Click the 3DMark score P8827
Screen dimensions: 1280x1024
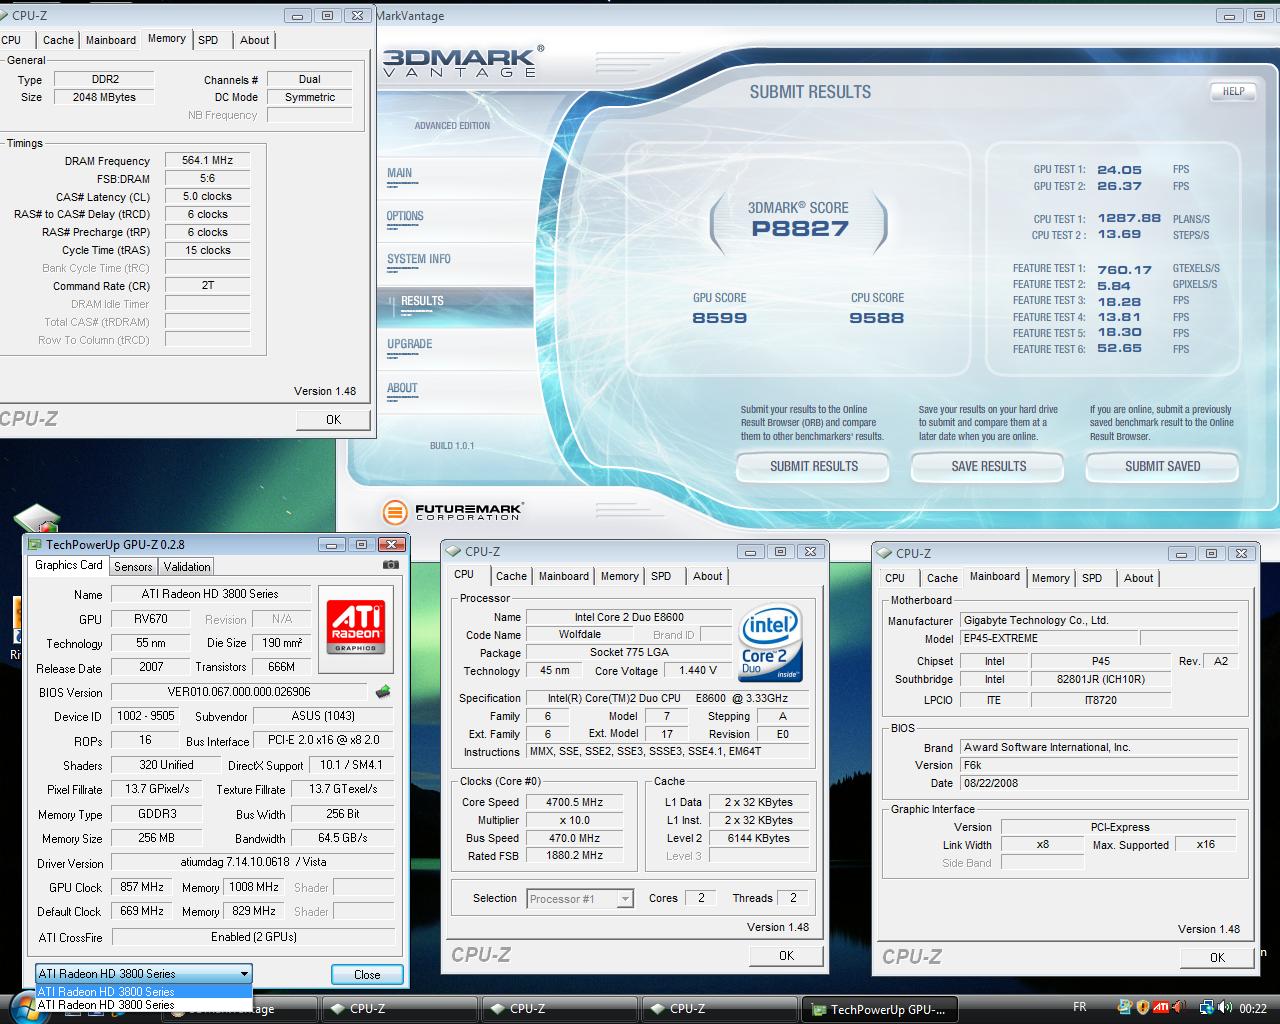click(x=800, y=229)
